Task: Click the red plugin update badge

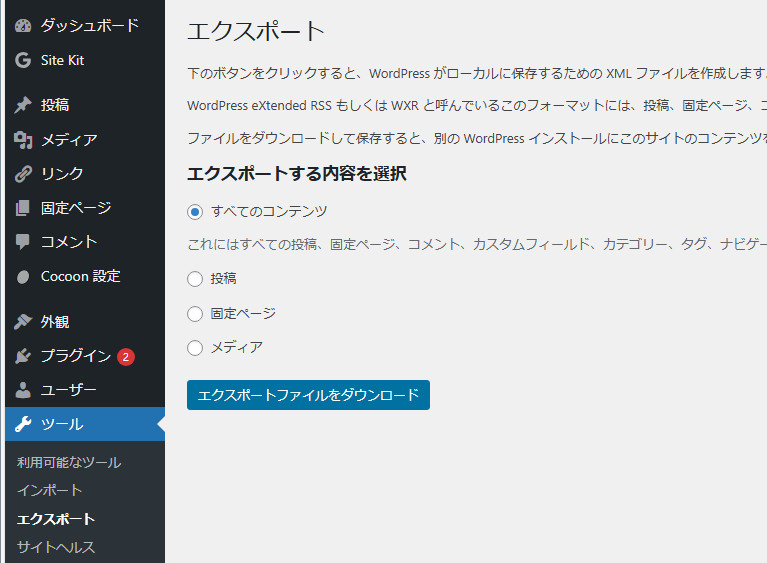Action: pyautogui.click(x=125, y=357)
